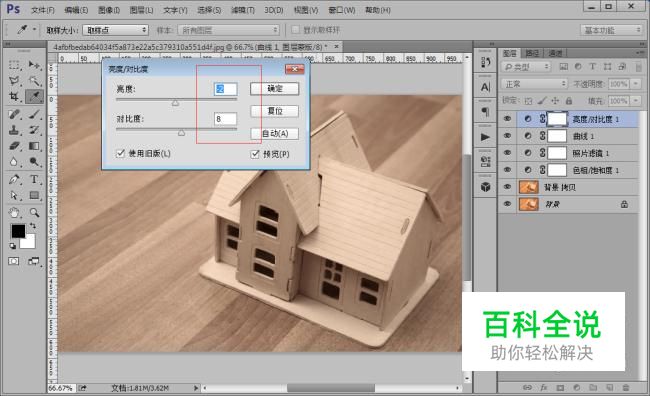The width and height of the screenshot is (650, 396).
Task: Click the 确定 button
Action: click(274, 88)
